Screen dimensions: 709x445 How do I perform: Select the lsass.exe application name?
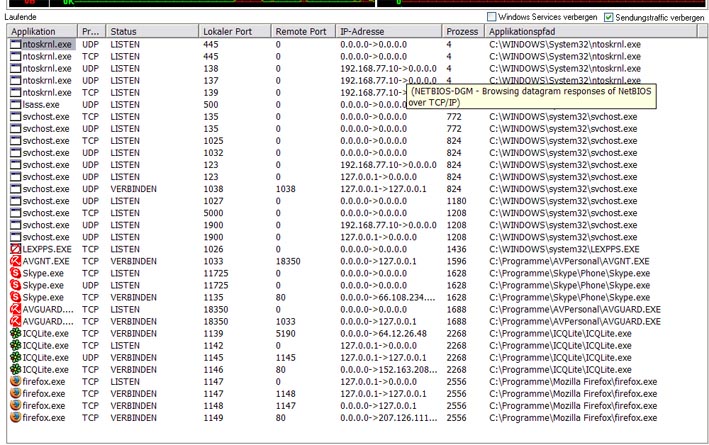41,104
